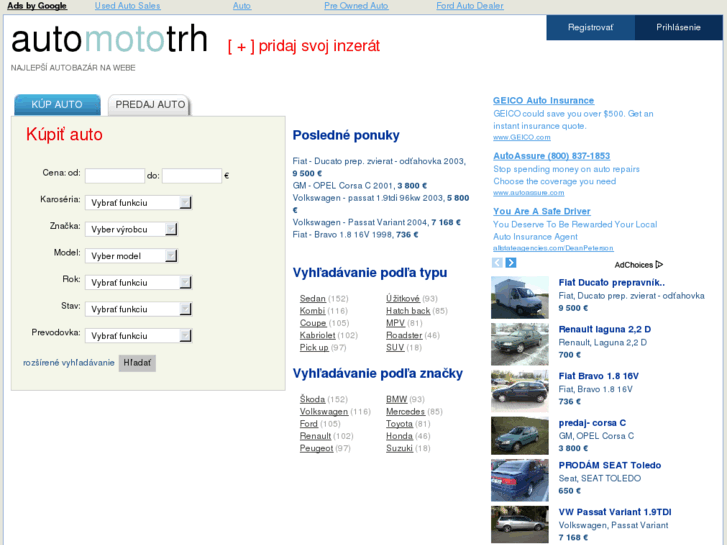Browse Mercedes brand listings
Image resolution: width=727 pixels, height=545 pixels.
(x=405, y=411)
